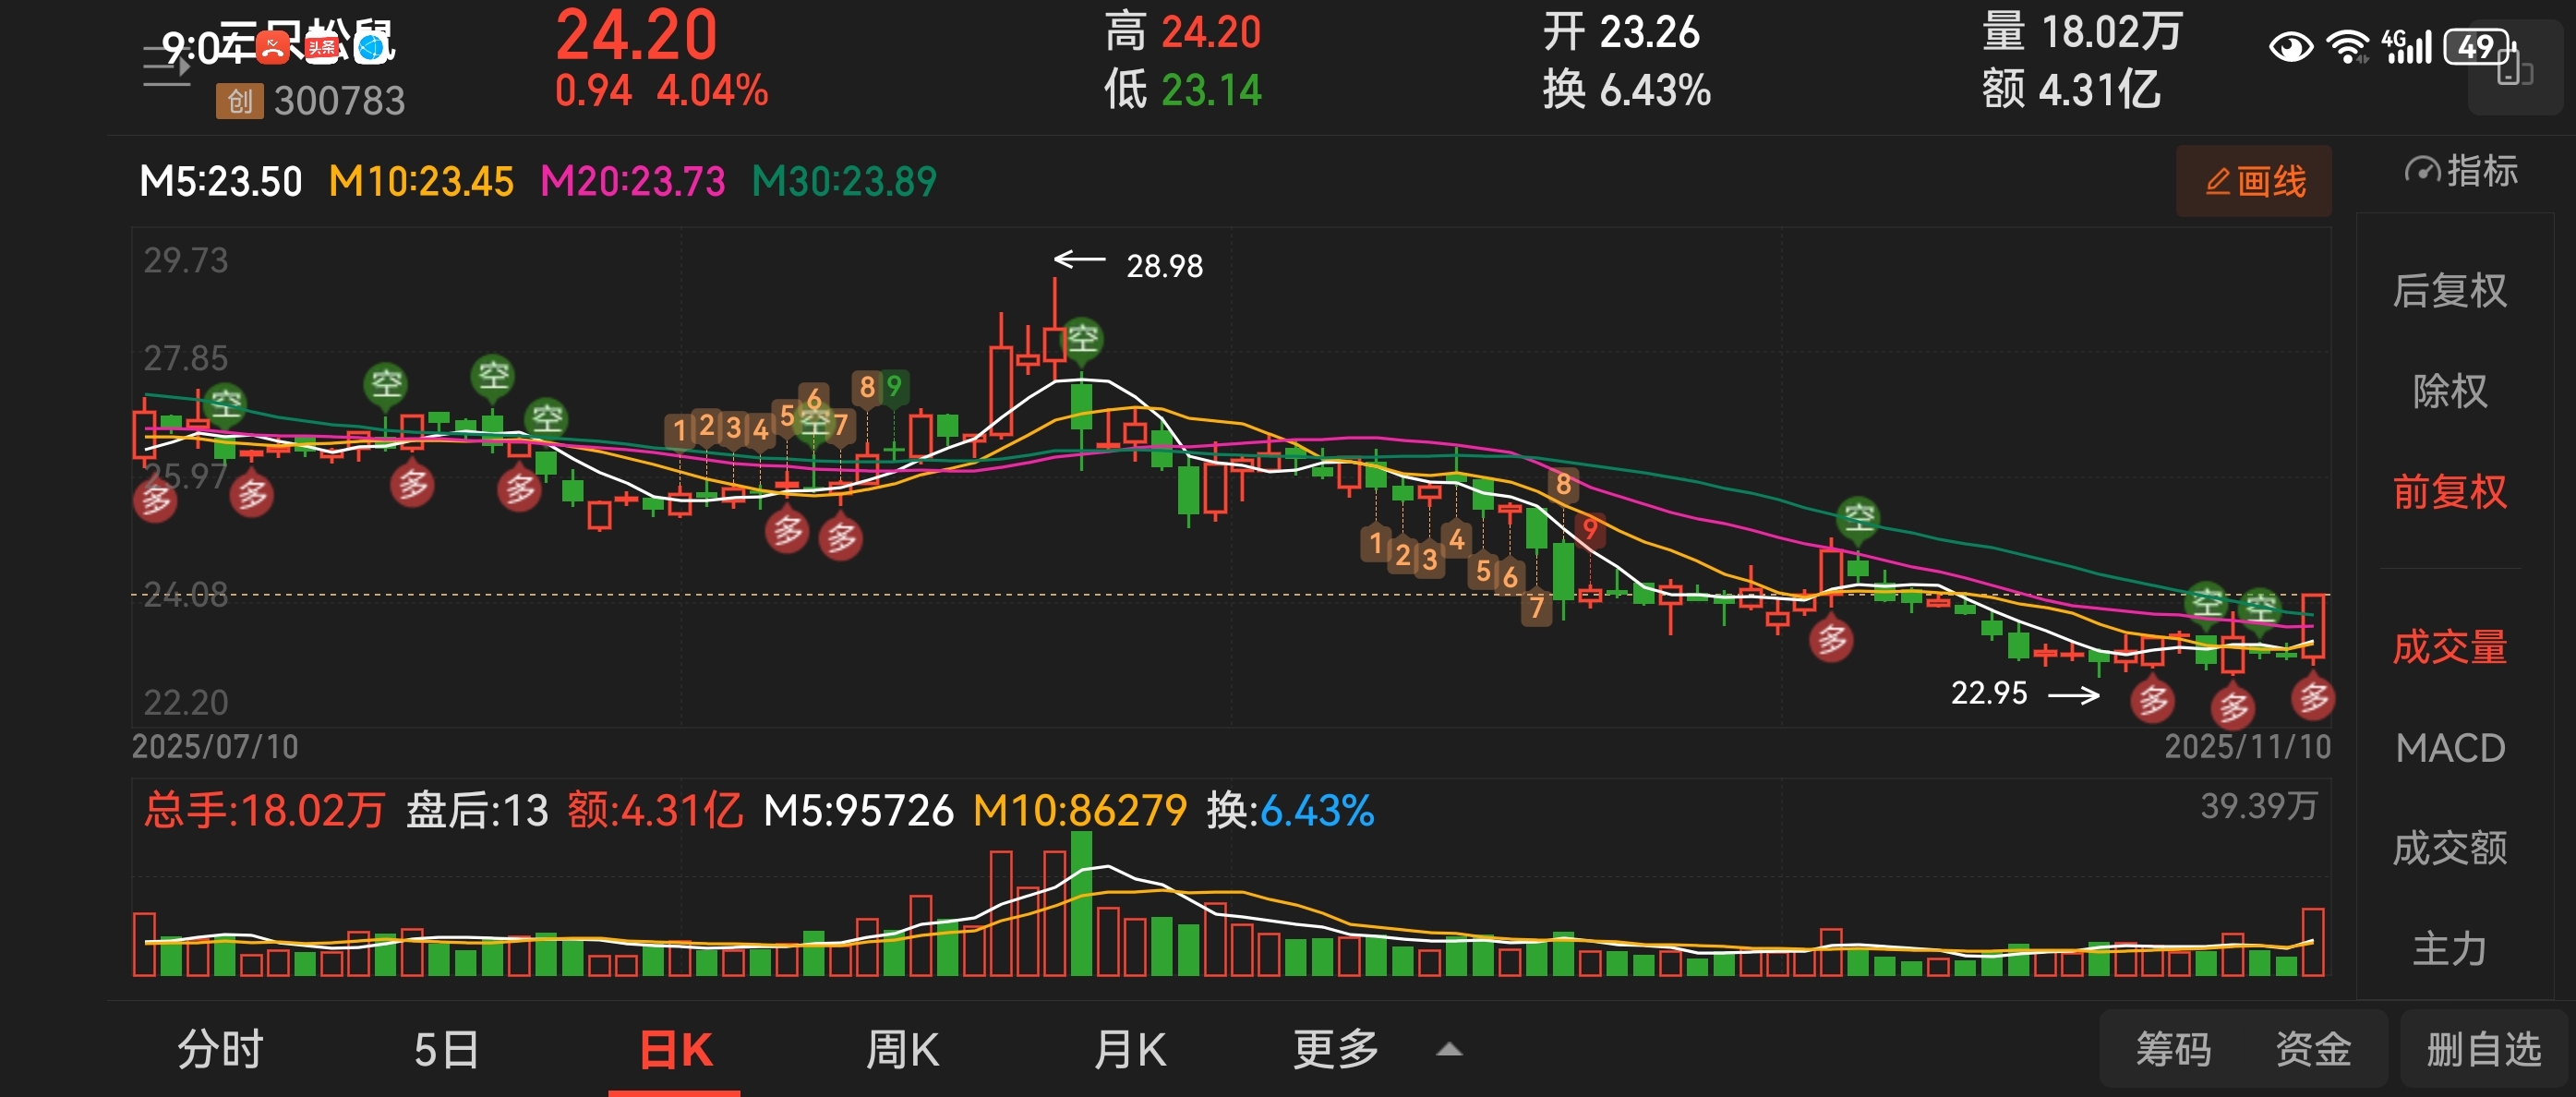This screenshot has width=2576, height=1097.
Task: Select 前复权 adjustment mode
Action: pos(2449,492)
